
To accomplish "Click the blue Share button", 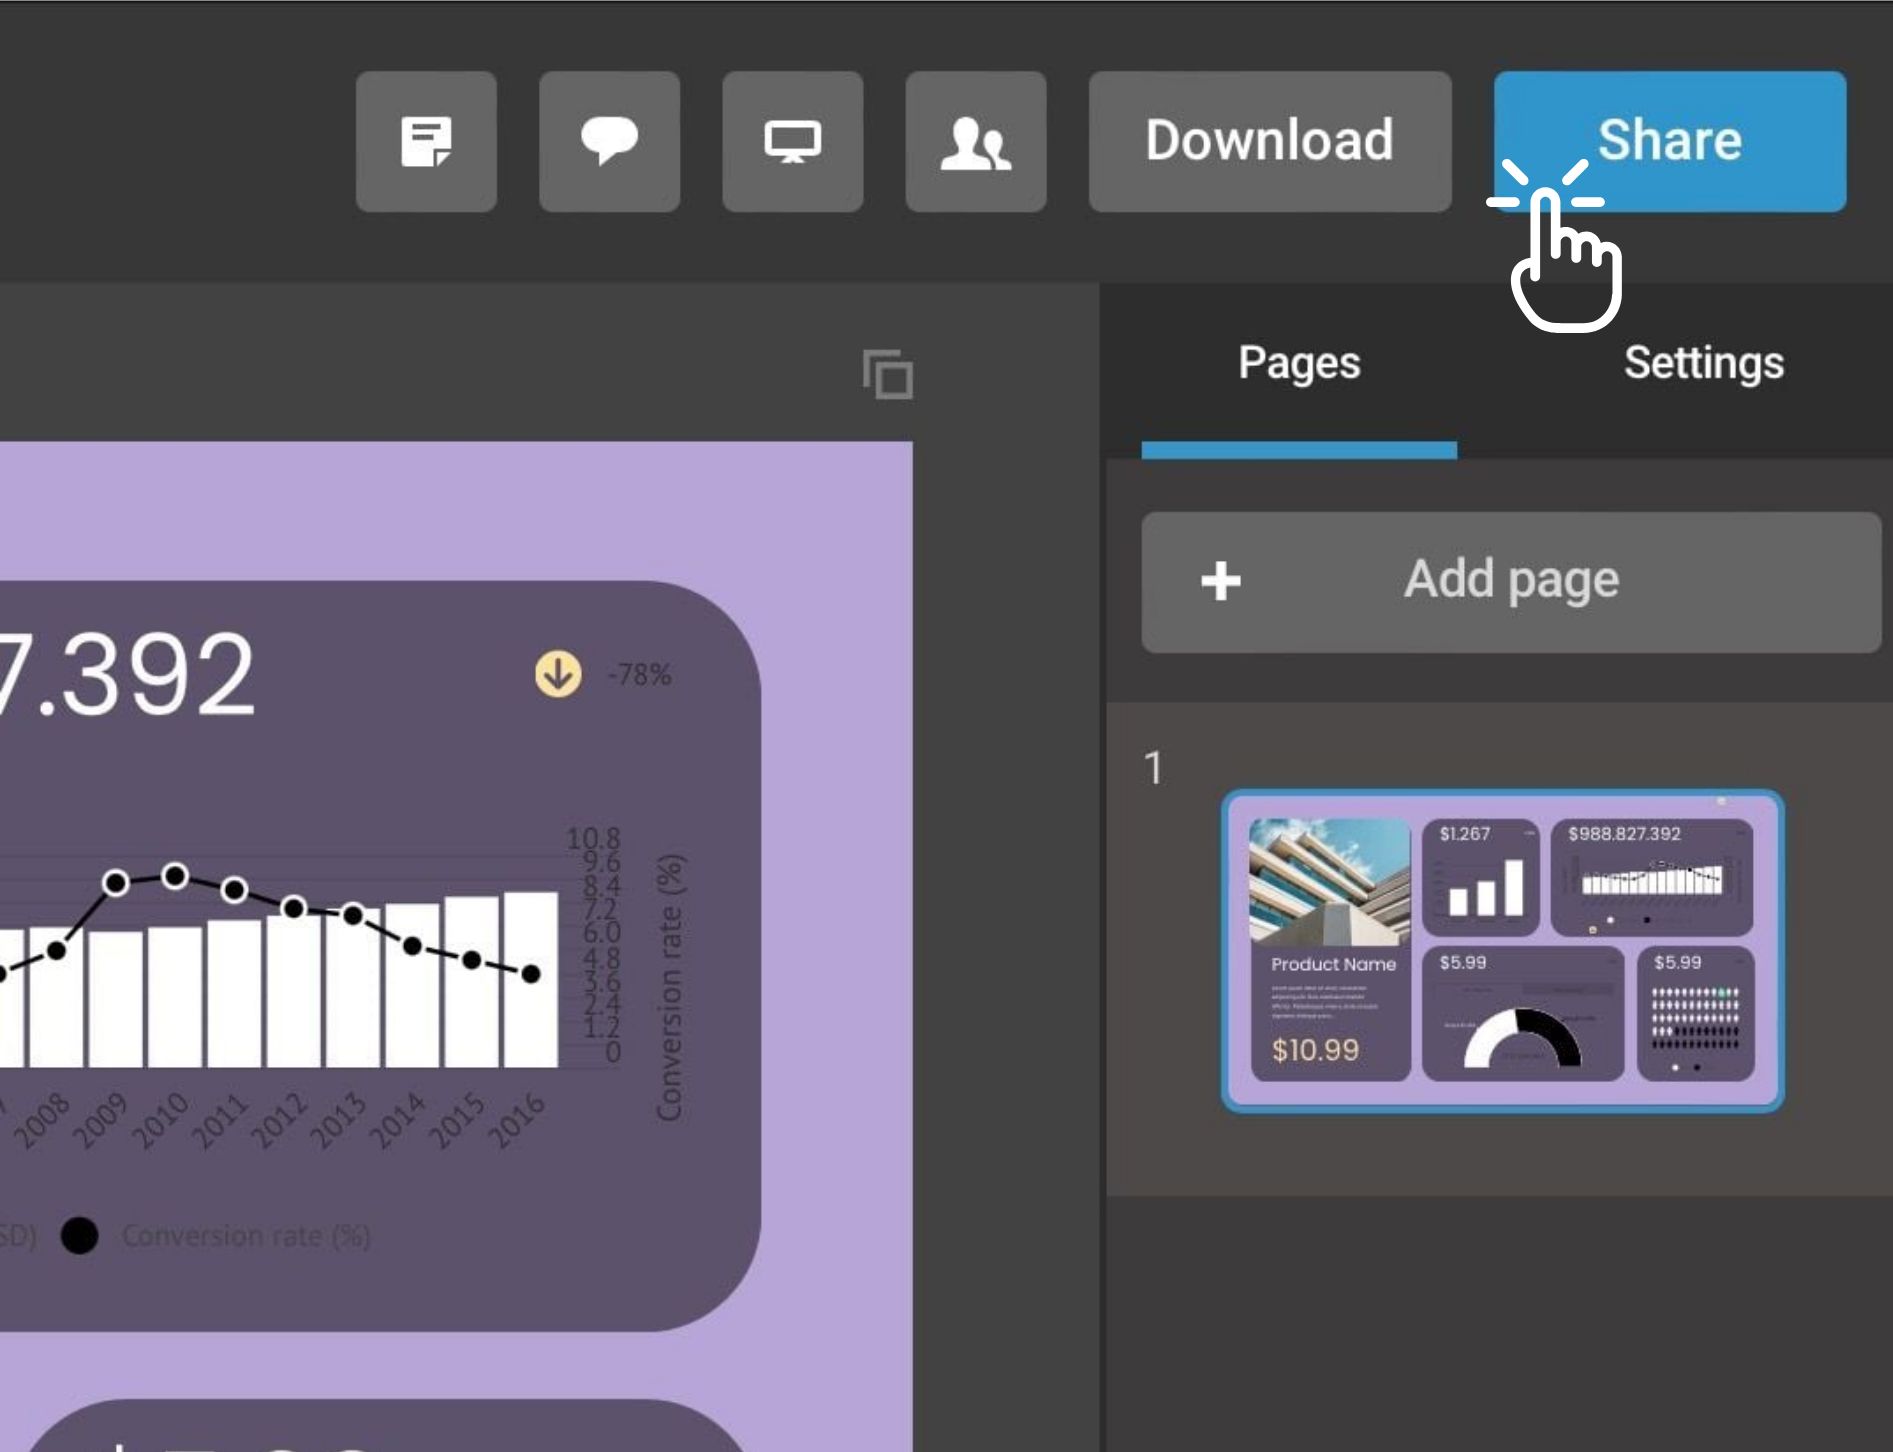I will (x=1671, y=140).
